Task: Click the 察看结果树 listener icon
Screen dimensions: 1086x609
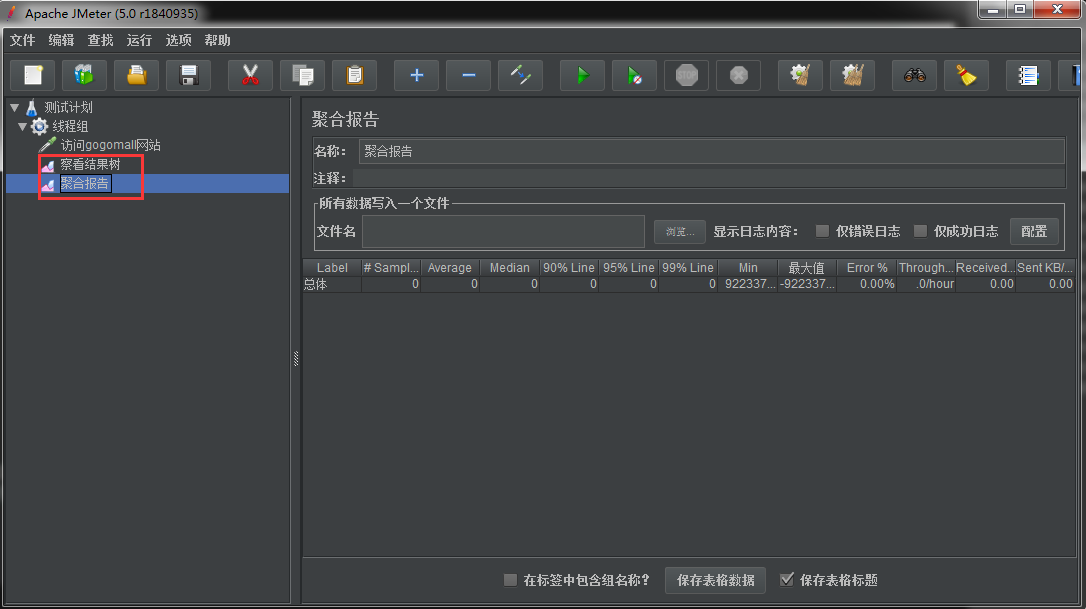Action: (48, 165)
